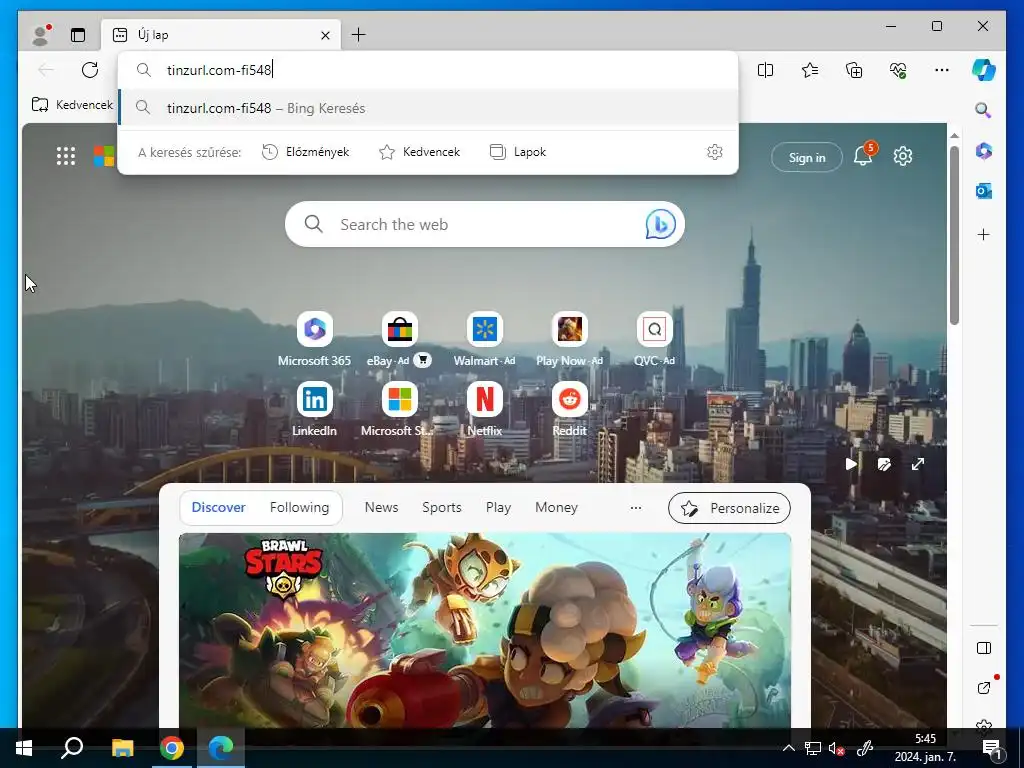This screenshot has height=768, width=1024.
Task: Open page settings gear
Action: coord(903,156)
